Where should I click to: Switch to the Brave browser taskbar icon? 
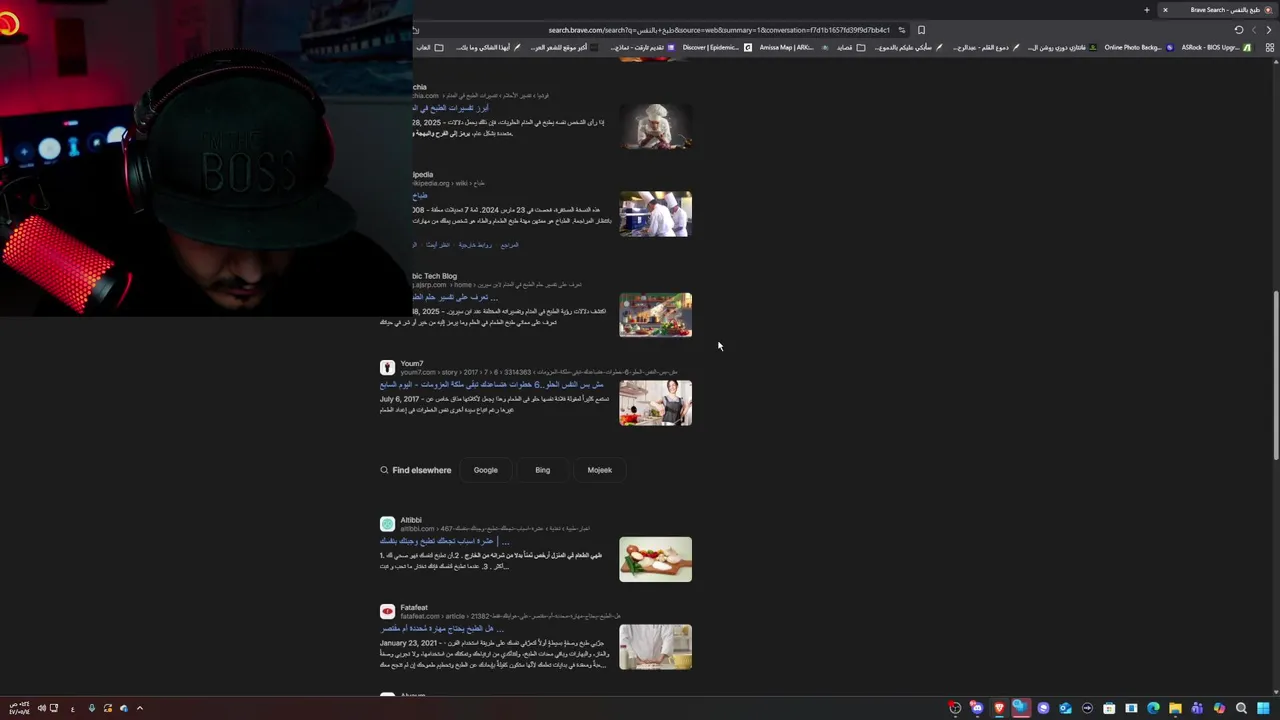(x=999, y=708)
